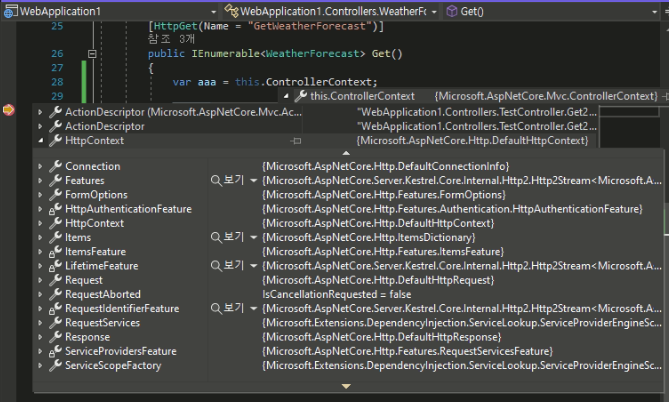
Task: Click the wrench icon beside Connection
Action: pyautogui.click(x=55, y=166)
